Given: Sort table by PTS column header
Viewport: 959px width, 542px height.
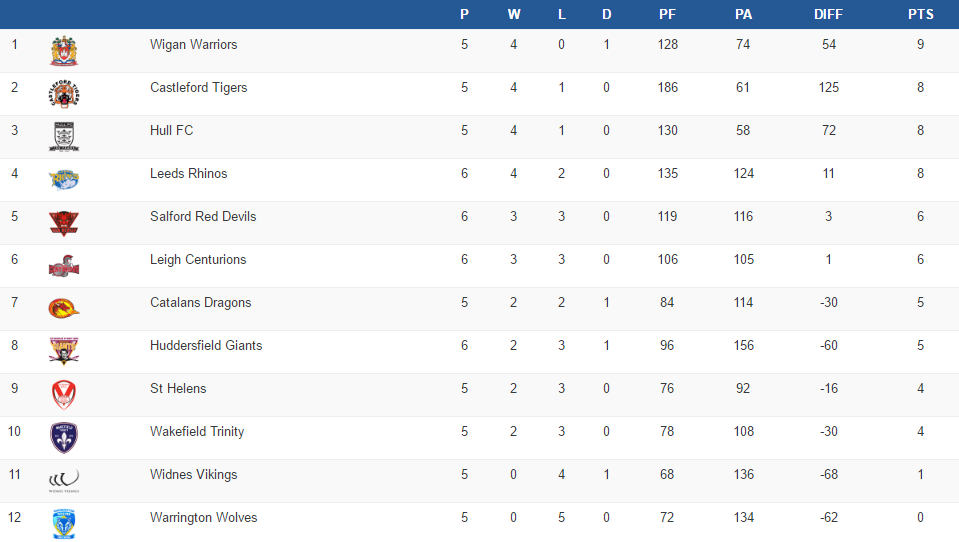Looking at the screenshot, I should 920,14.
